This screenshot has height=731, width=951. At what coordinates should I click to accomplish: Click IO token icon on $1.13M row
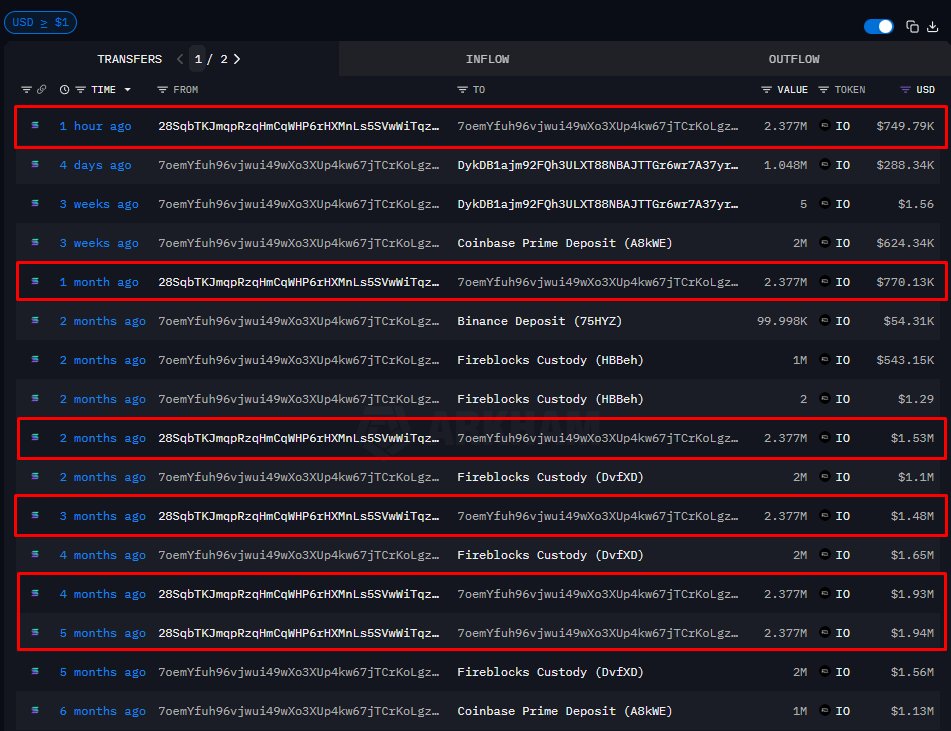pyautogui.click(x=824, y=710)
